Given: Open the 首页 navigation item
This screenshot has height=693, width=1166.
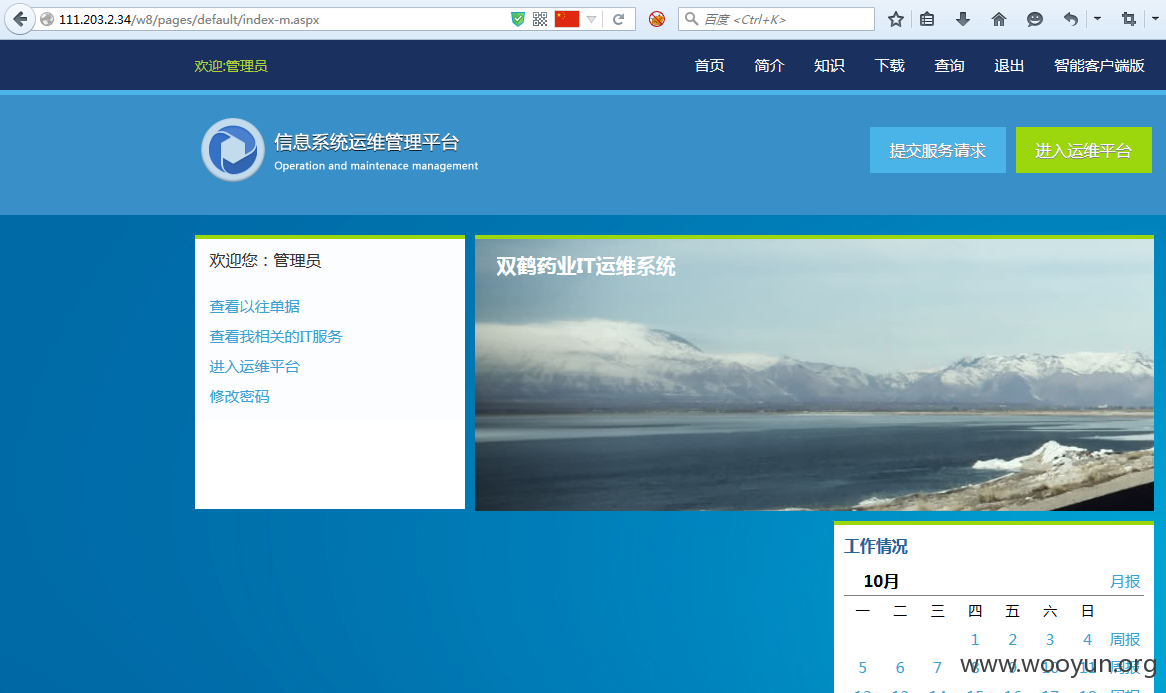Looking at the screenshot, I should pyautogui.click(x=709, y=65).
